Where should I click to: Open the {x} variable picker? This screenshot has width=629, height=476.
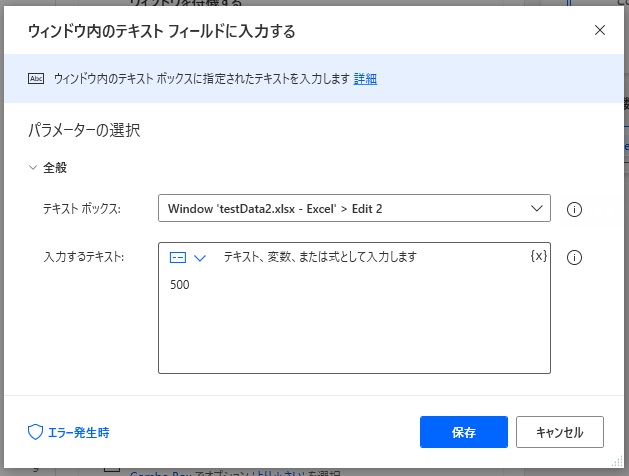[x=538, y=256]
